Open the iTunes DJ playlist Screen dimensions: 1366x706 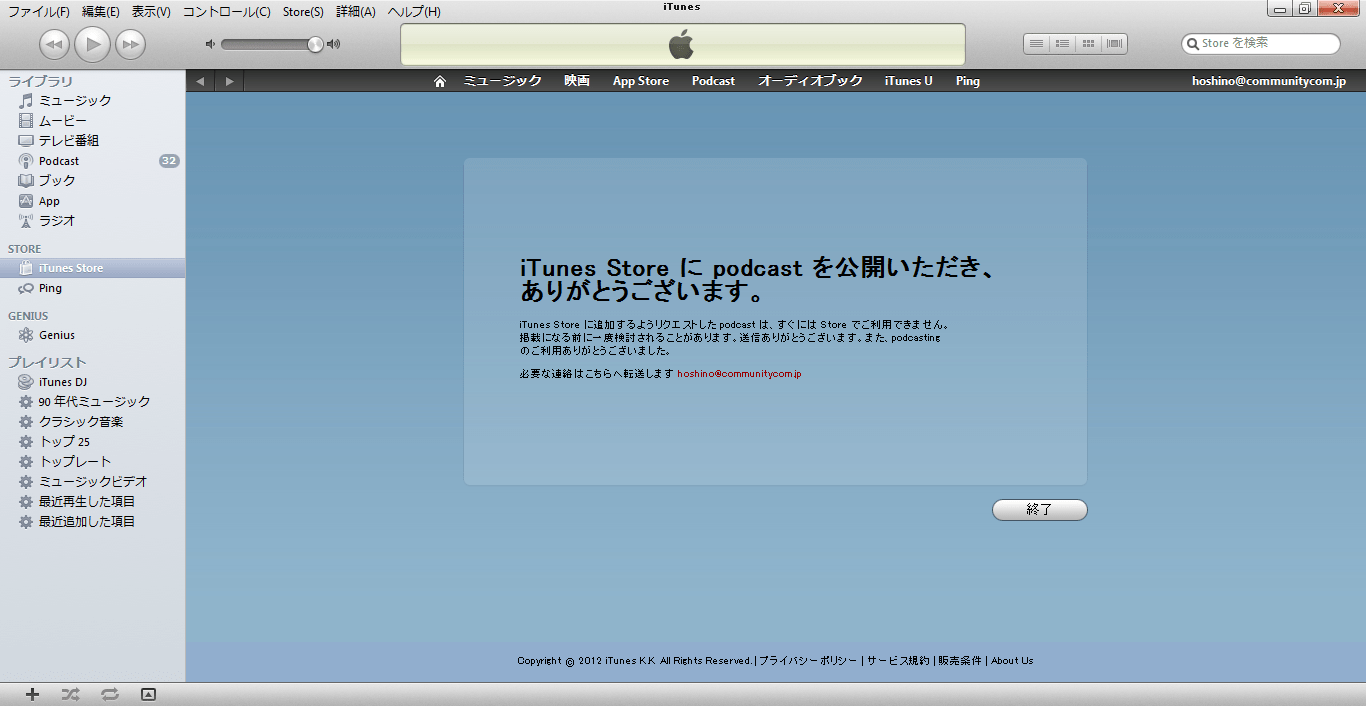[92, 382]
